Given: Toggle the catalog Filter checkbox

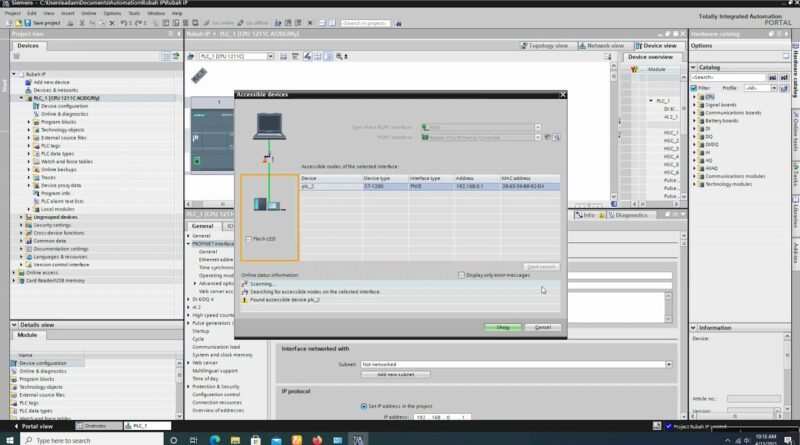Looking at the screenshot, I should point(694,88).
